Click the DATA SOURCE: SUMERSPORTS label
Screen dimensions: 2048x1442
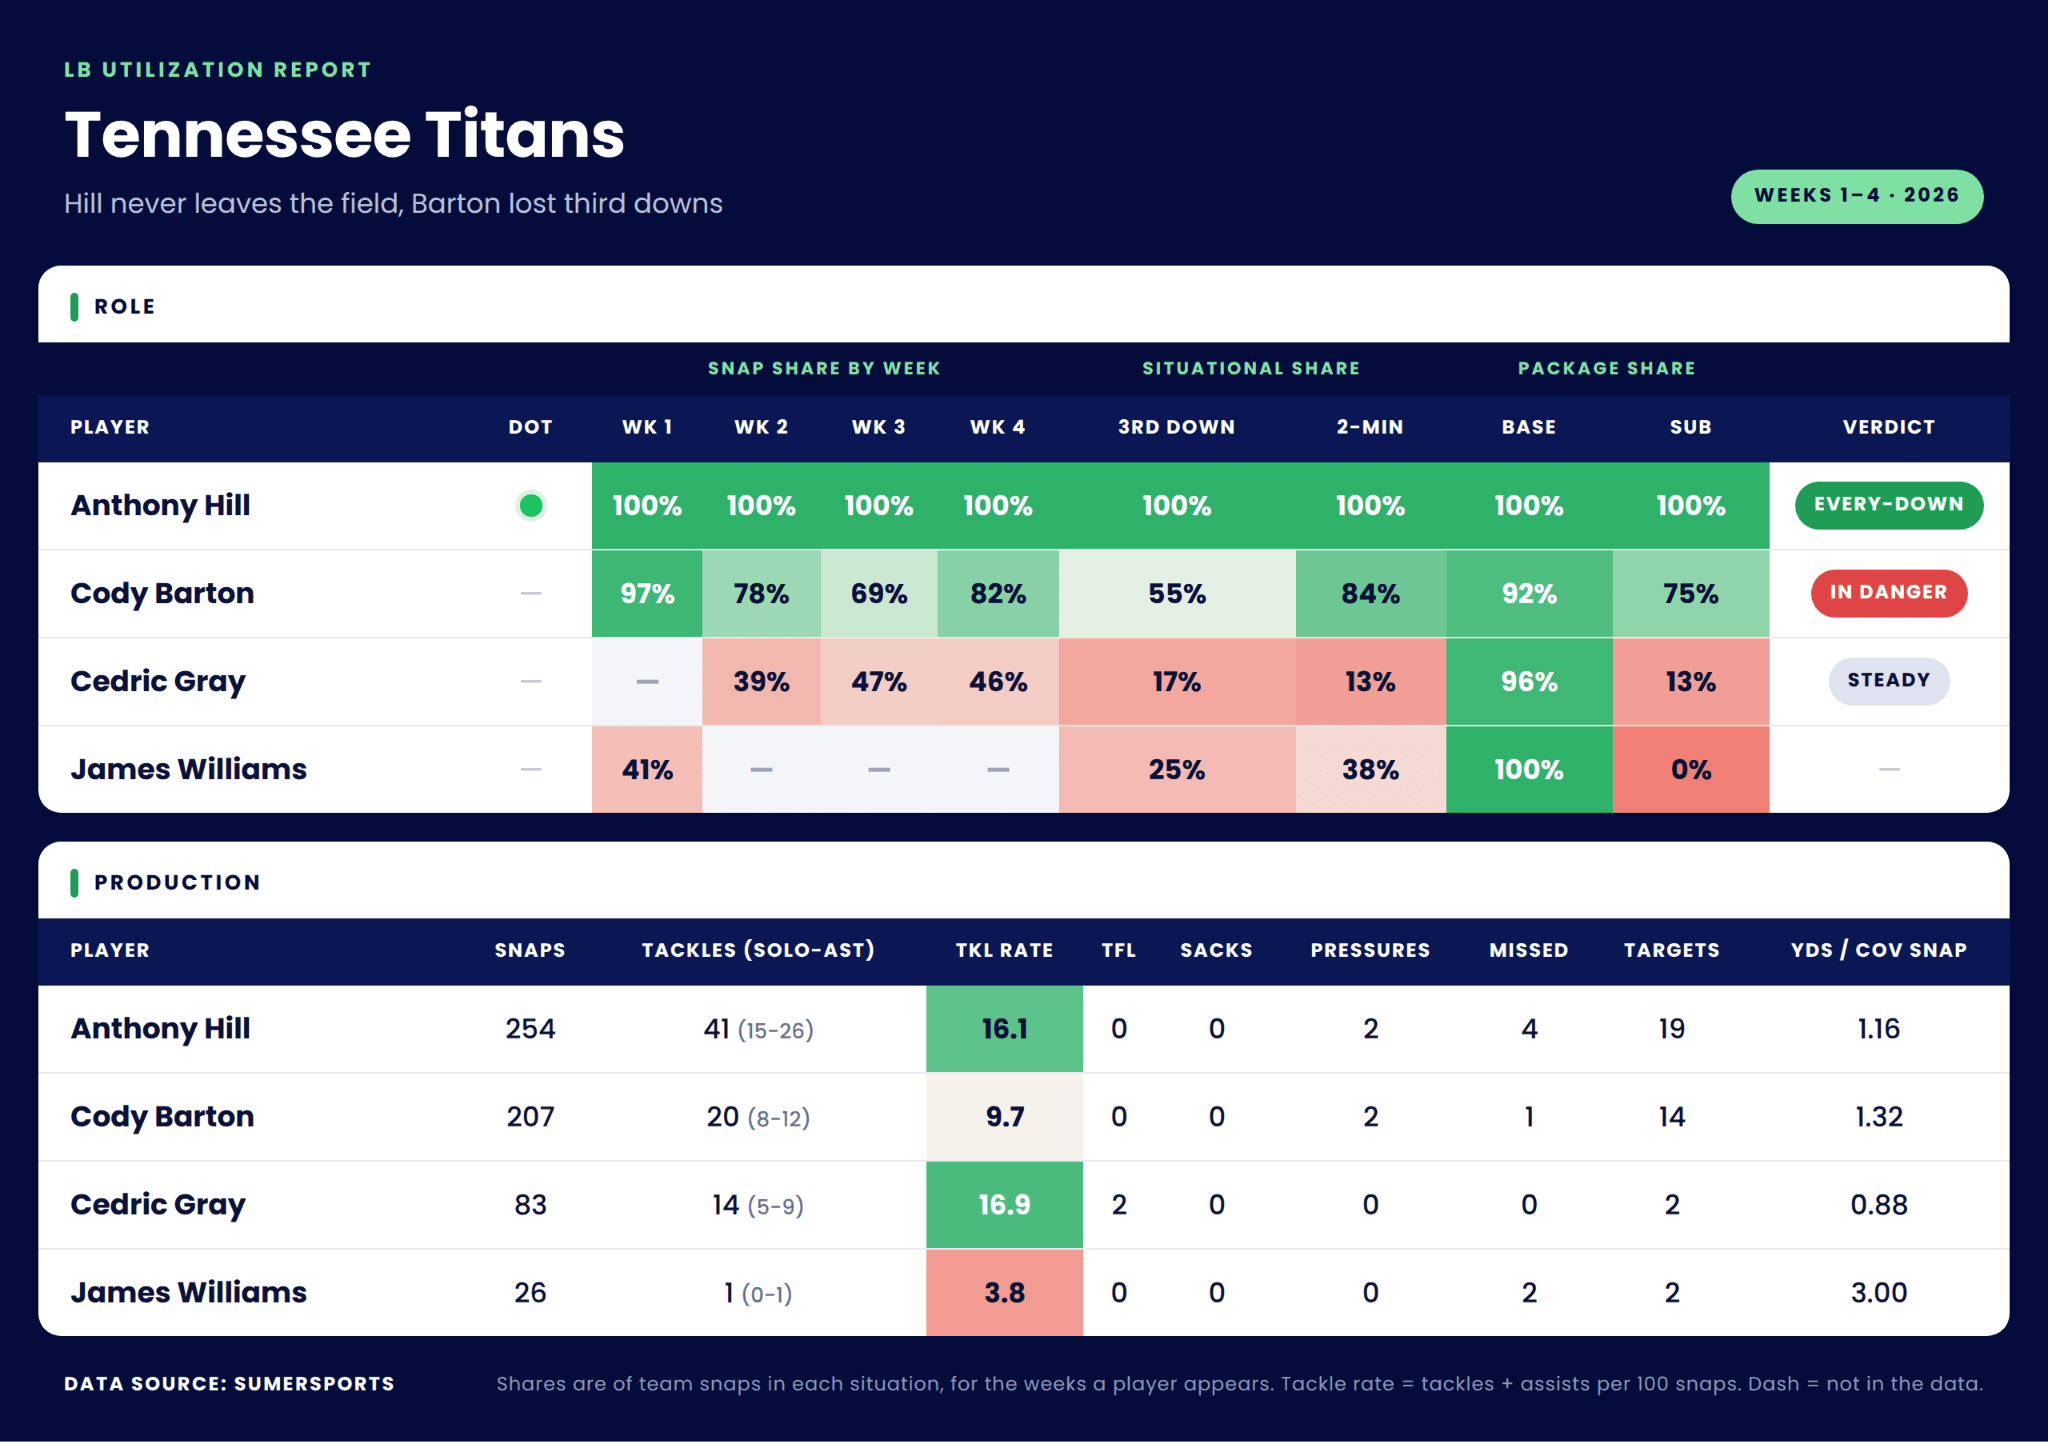pos(229,1384)
